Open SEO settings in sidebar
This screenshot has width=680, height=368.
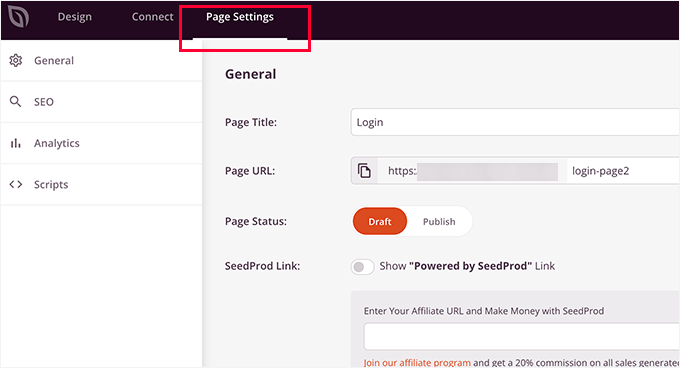(101, 102)
